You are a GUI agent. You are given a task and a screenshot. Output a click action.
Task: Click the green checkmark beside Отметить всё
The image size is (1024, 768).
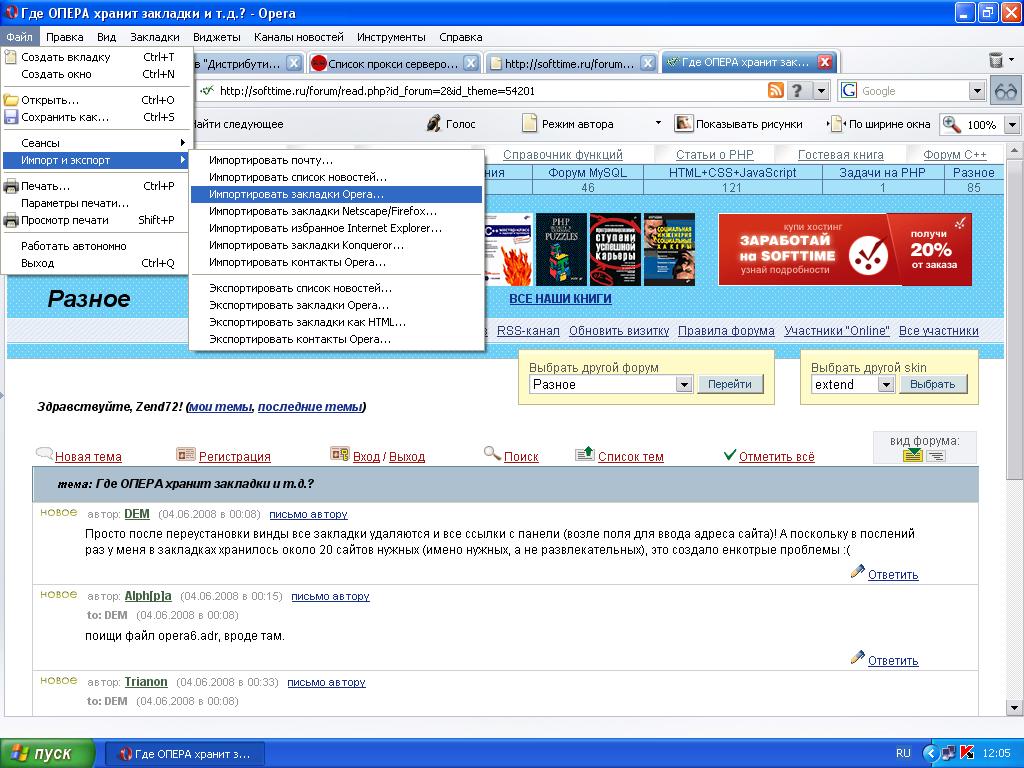click(x=730, y=455)
